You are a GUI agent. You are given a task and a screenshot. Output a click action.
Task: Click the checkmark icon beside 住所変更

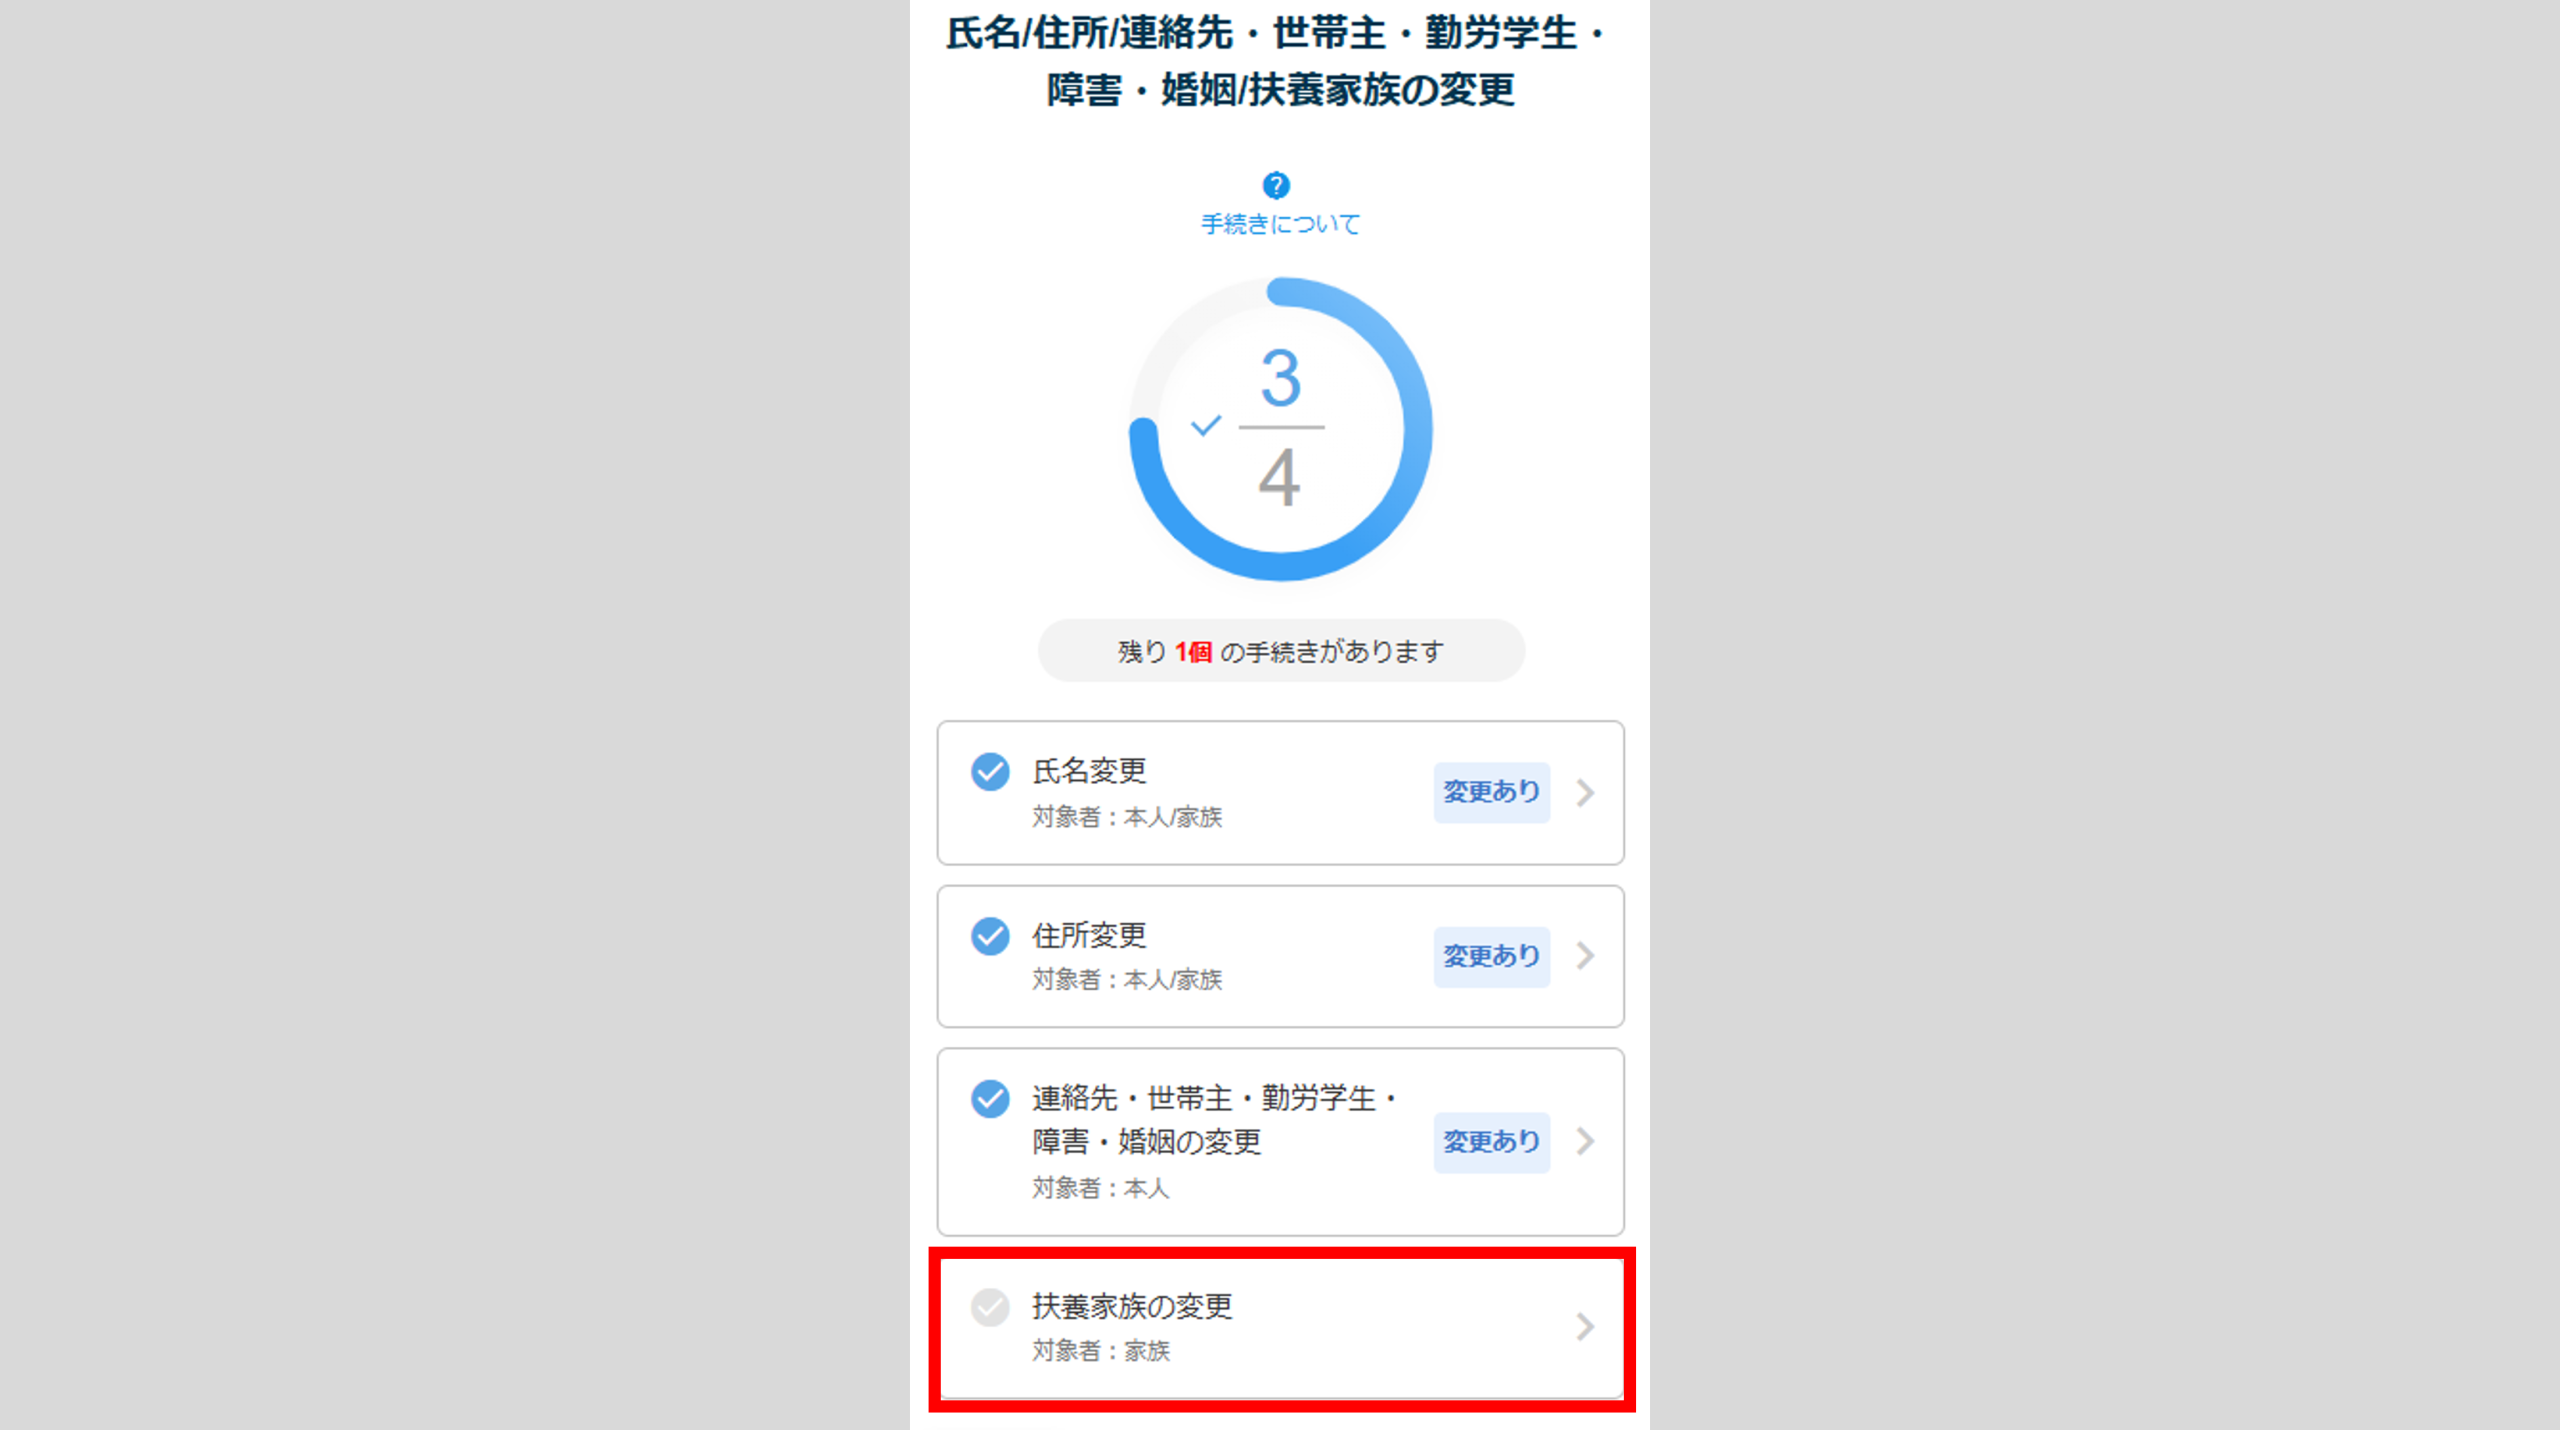pyautogui.click(x=990, y=936)
